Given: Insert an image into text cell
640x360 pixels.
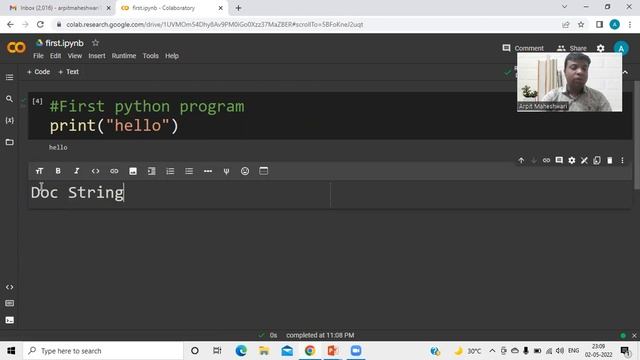Looking at the screenshot, I should 133,171.
